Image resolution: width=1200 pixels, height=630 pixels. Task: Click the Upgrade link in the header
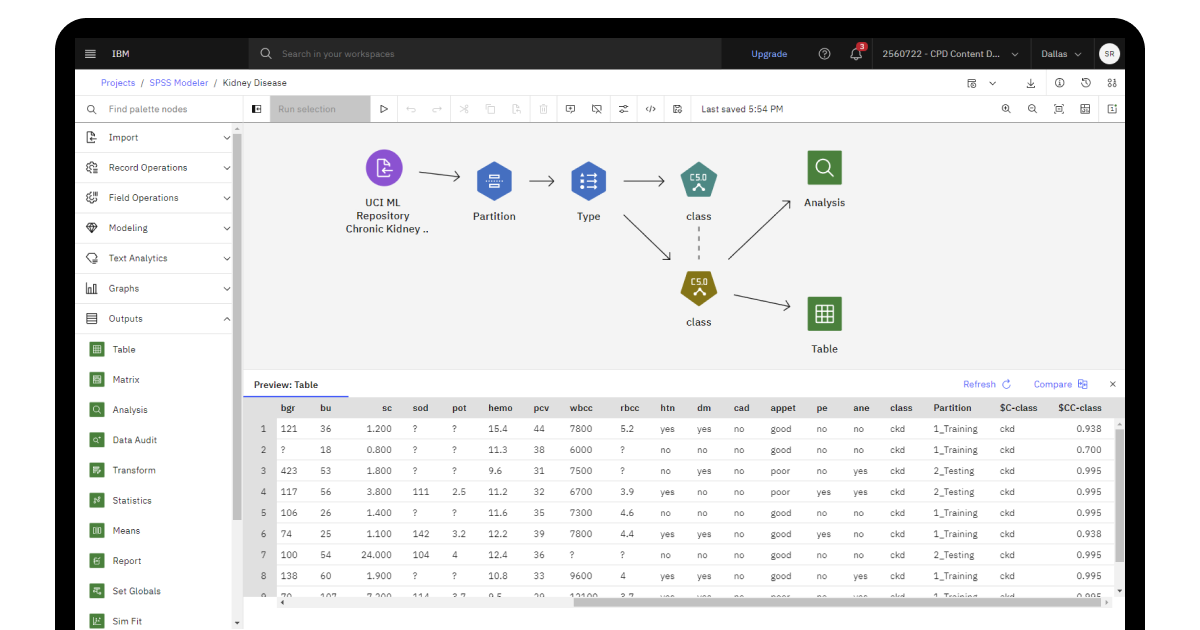(768, 53)
